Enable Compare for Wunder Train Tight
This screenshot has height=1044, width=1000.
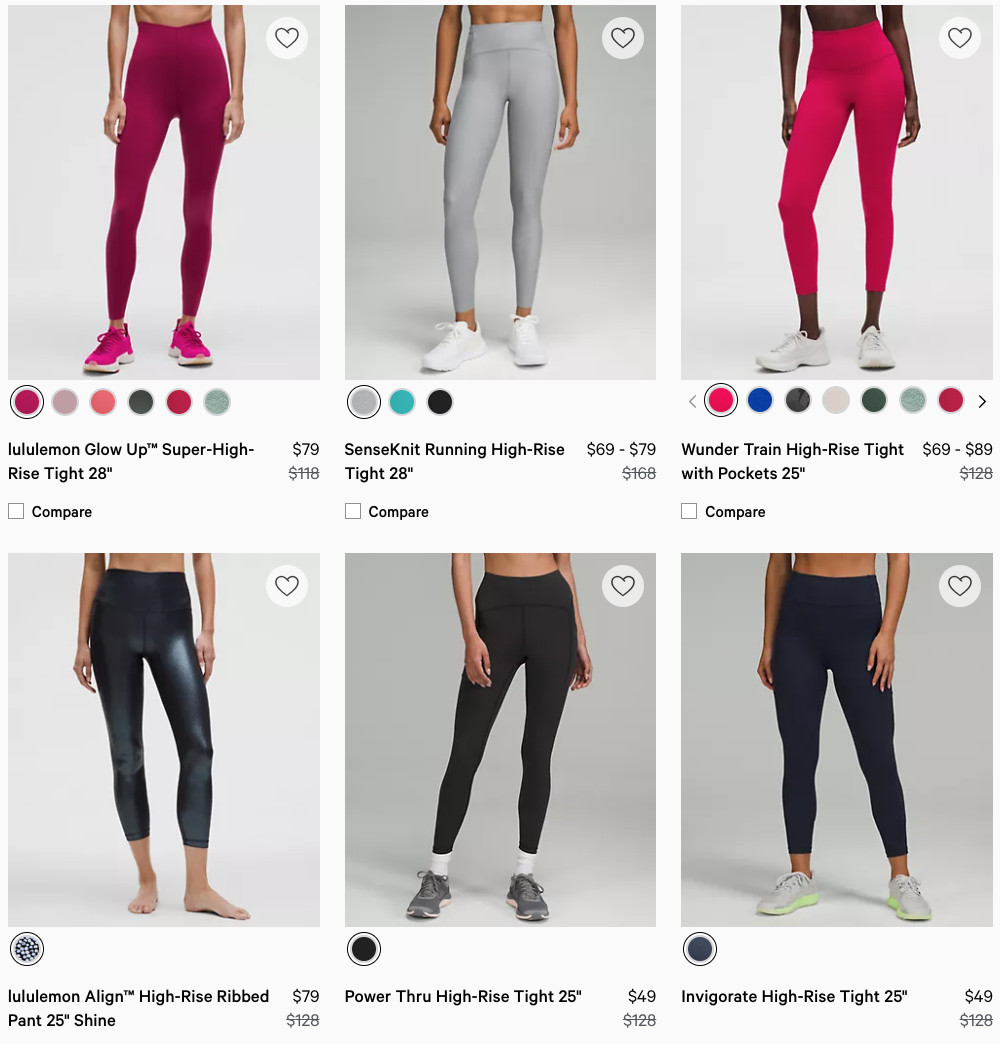(689, 511)
